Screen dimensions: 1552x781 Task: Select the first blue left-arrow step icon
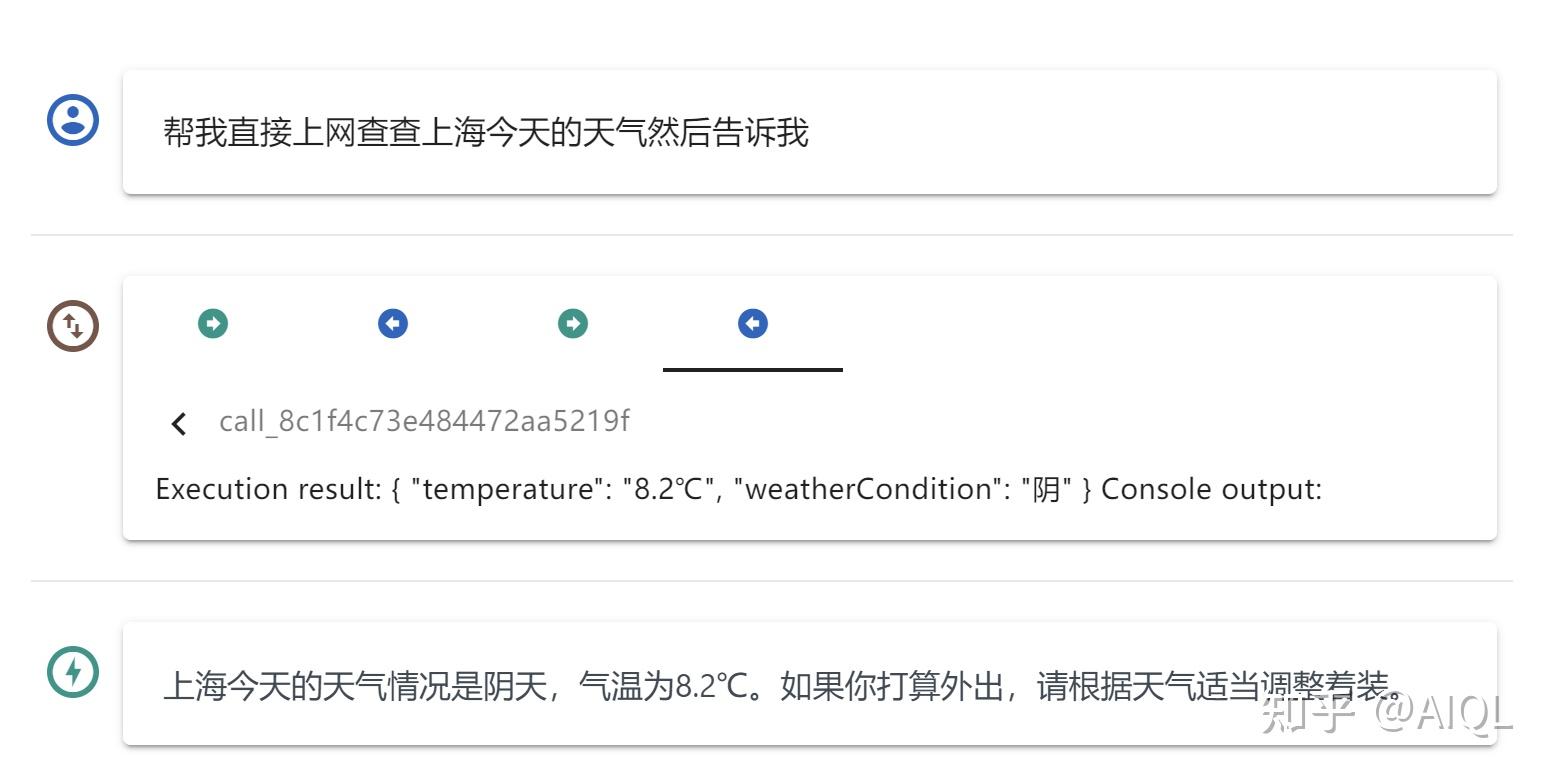point(392,322)
